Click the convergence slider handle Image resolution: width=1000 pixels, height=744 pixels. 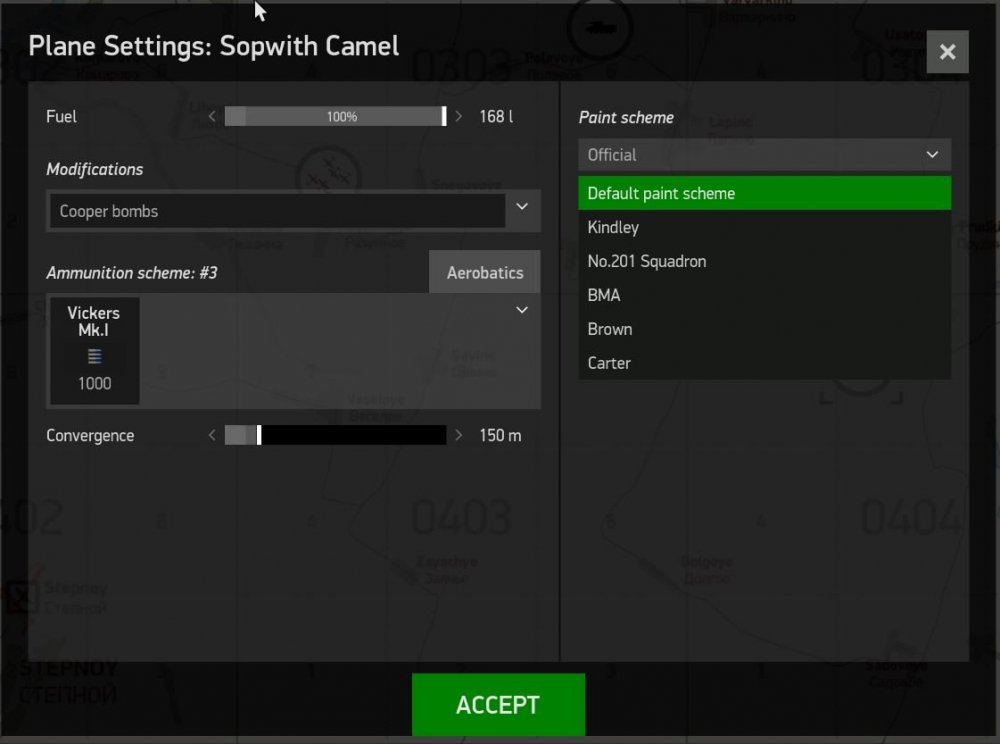pos(257,434)
